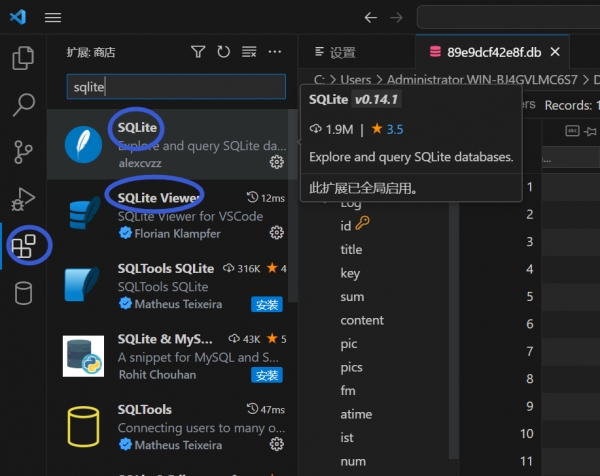This screenshot has width=600, height=476.
Task: Install the SQLTools SQLite extension
Action: coord(267,305)
